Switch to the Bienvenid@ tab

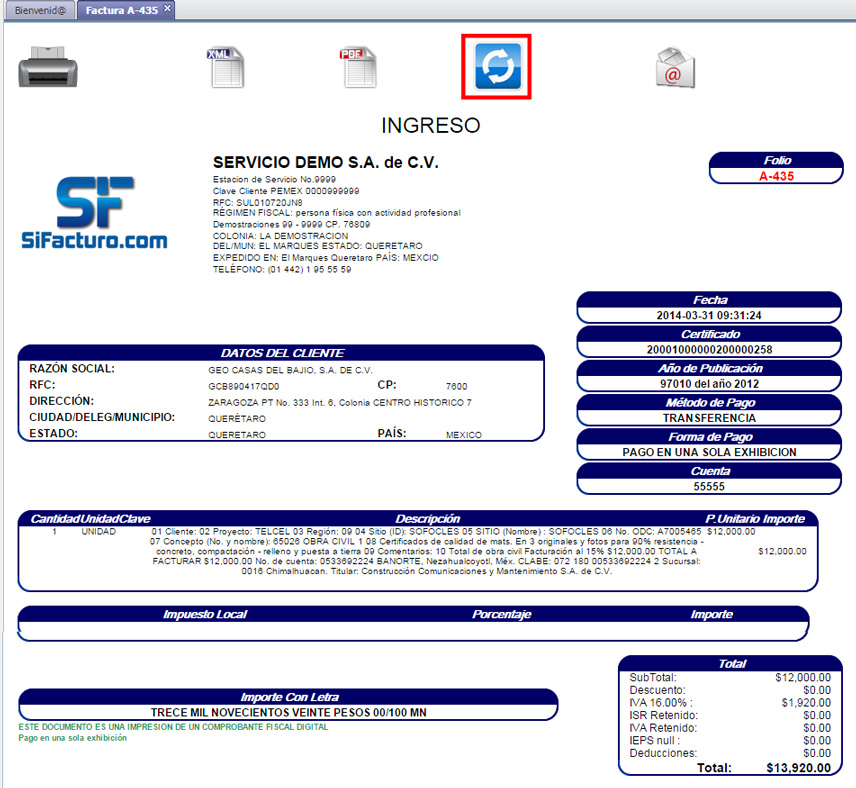(x=40, y=10)
